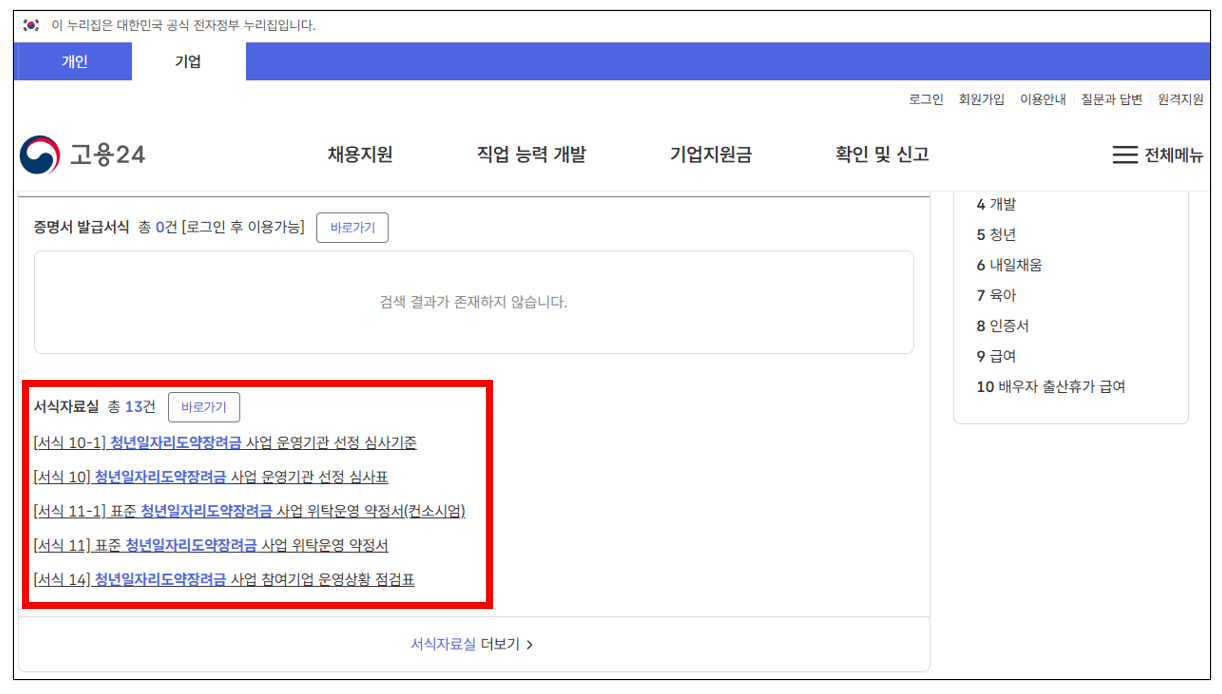Expand 서식자료실 더보기 to see more forms
The width and height of the screenshot is (1222, 694).
[468, 644]
